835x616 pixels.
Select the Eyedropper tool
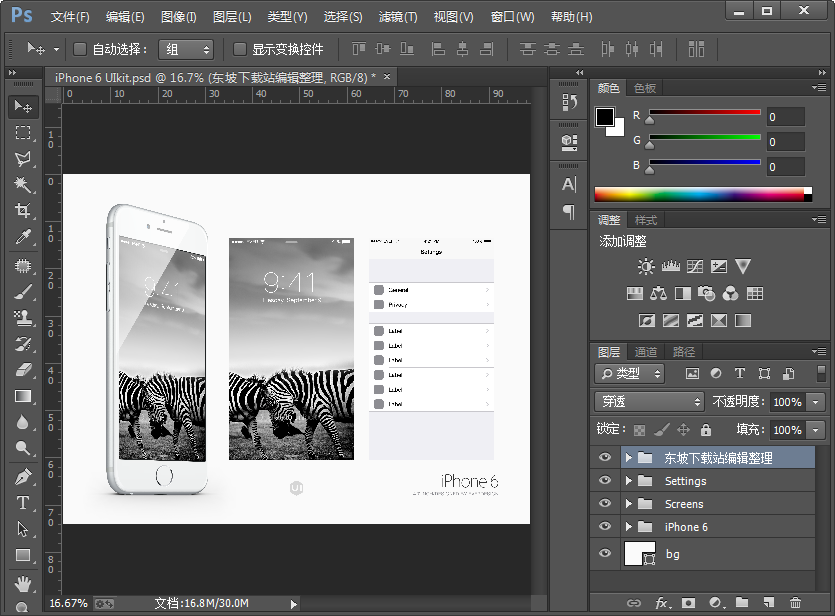pos(22,237)
